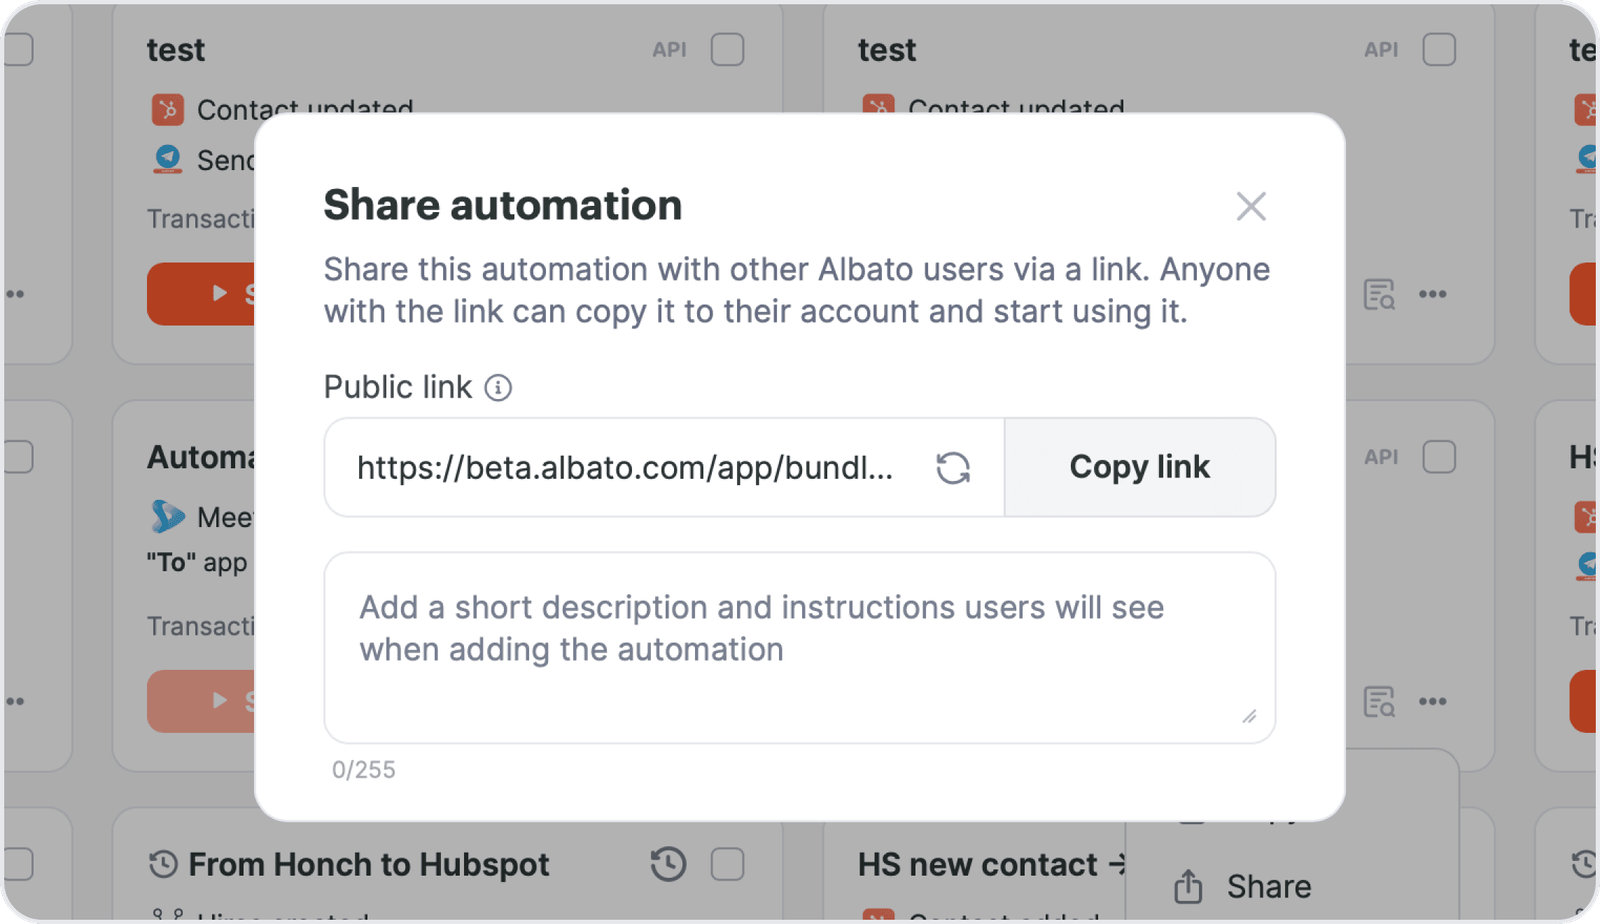
Task: Tick checkbox on the middle right API card
Action: [x=1439, y=457]
